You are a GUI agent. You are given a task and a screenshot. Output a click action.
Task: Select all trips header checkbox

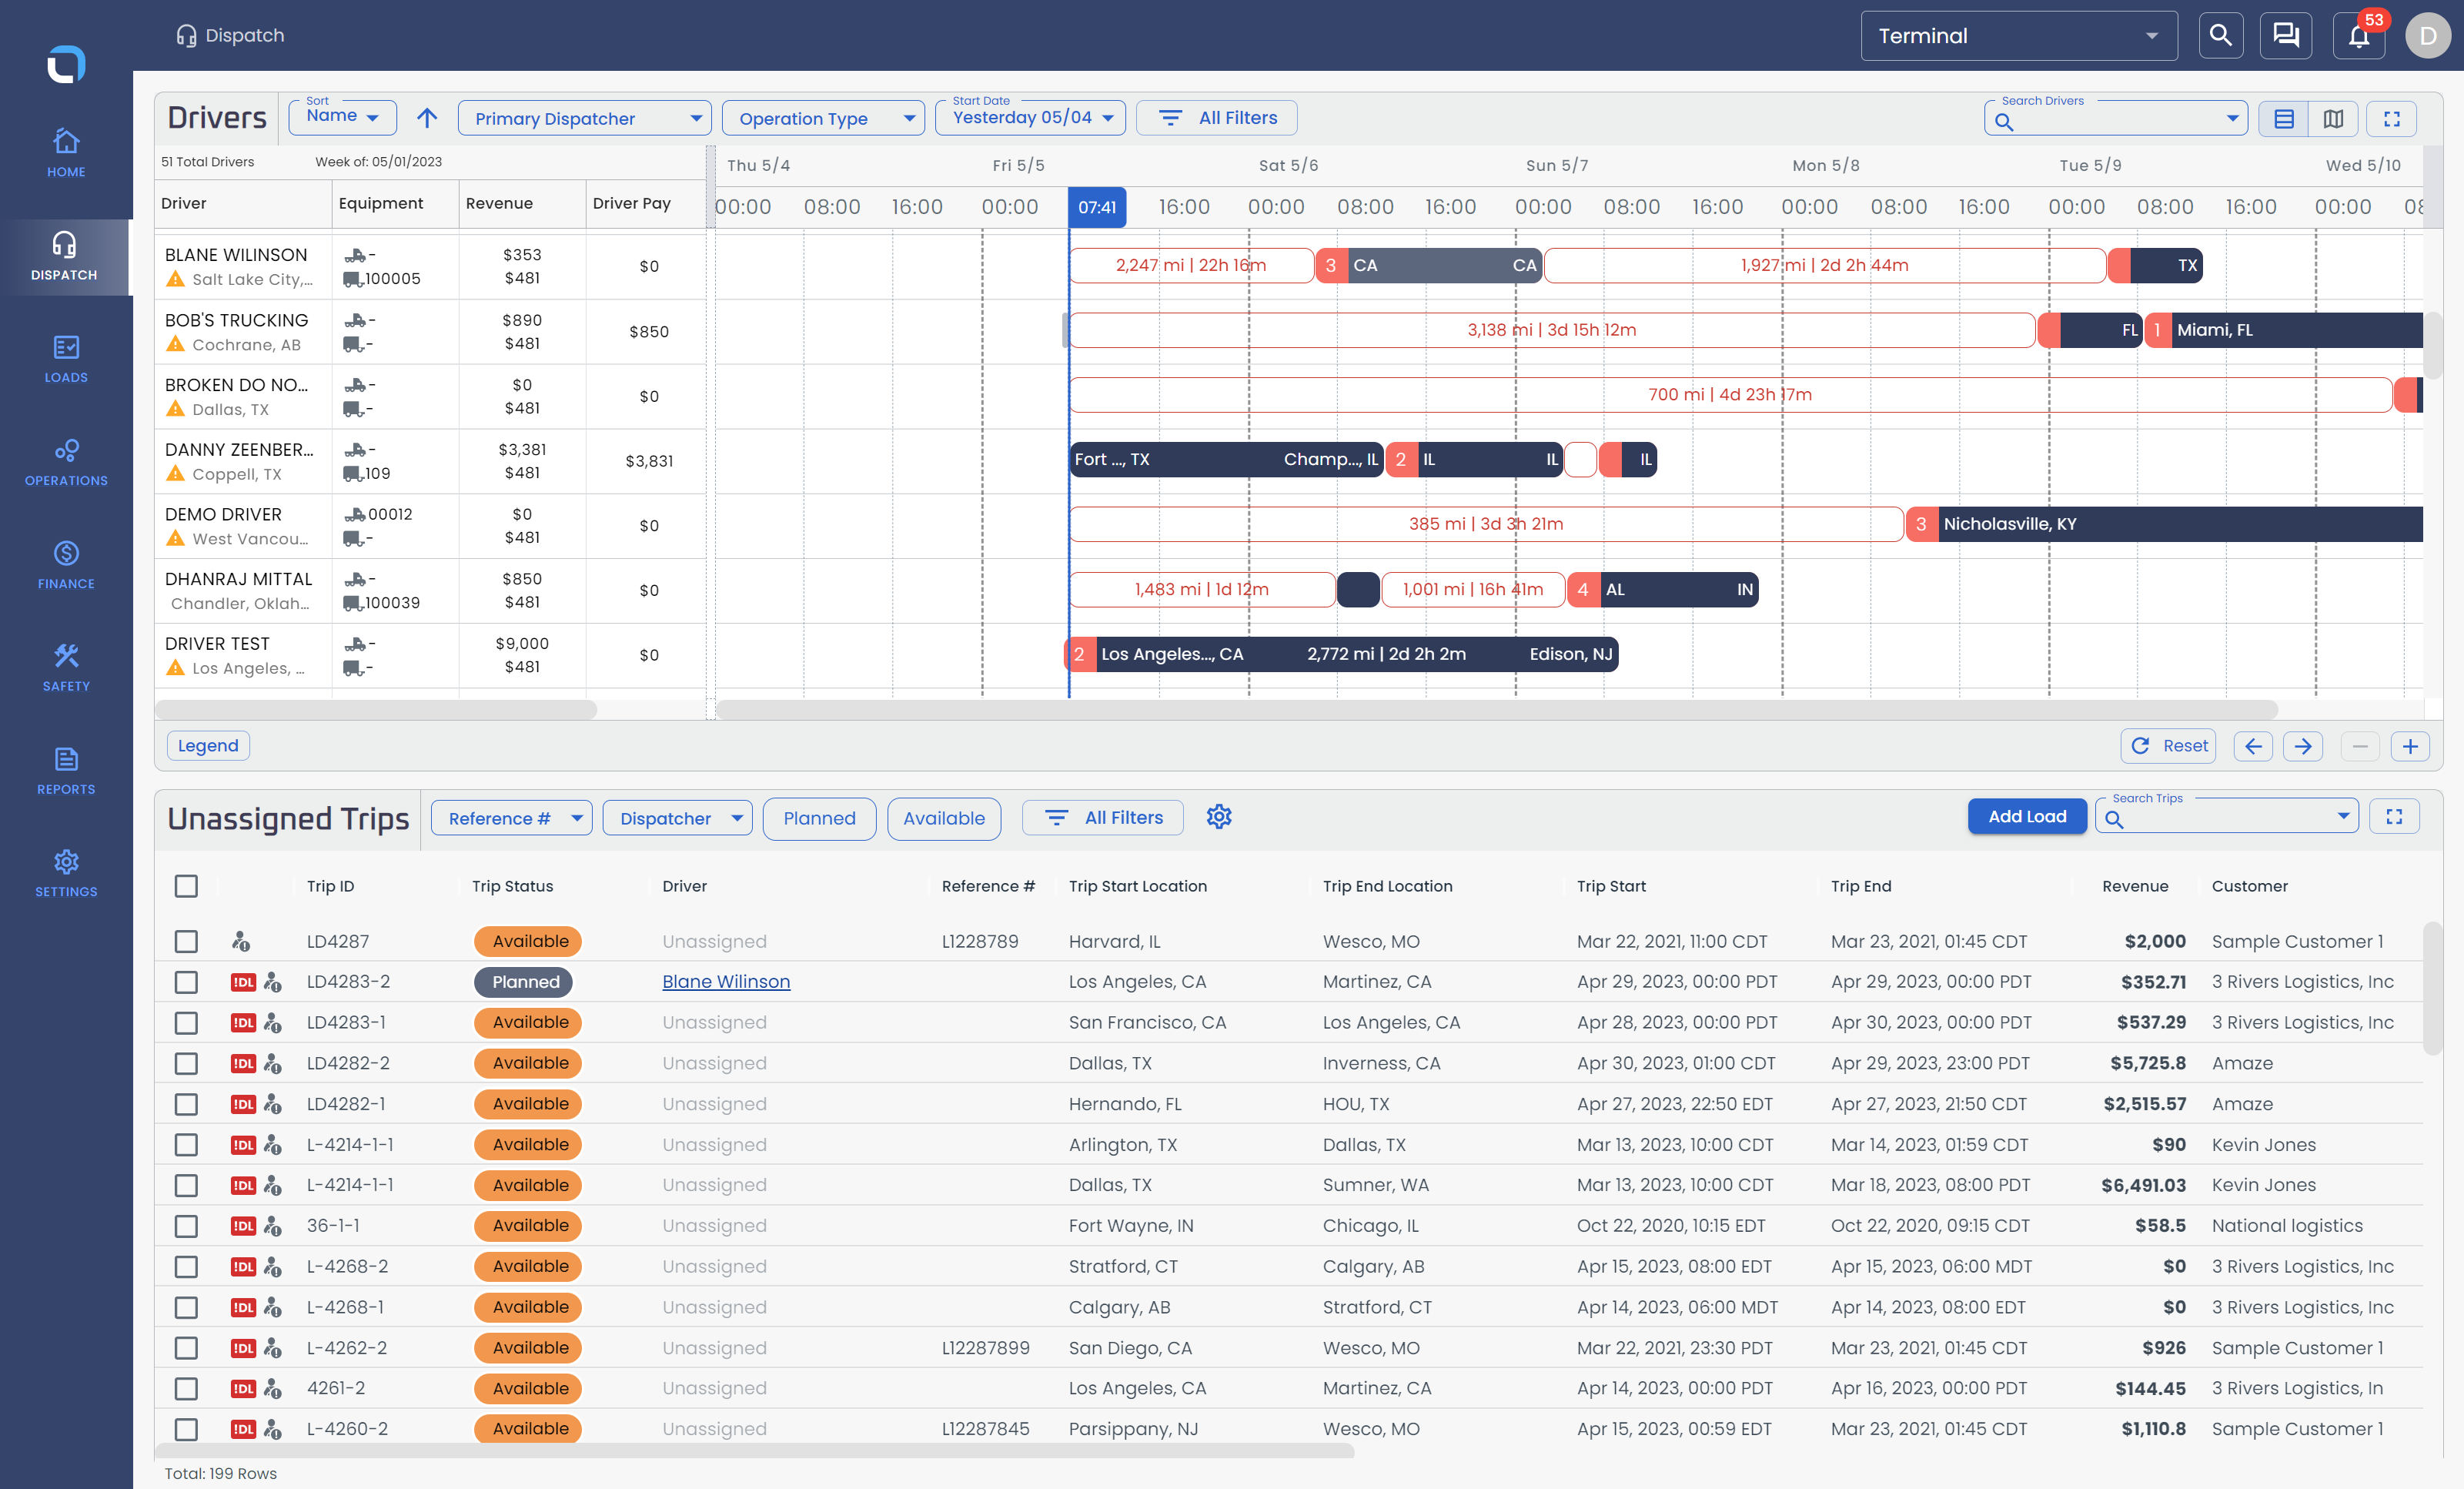click(x=186, y=886)
